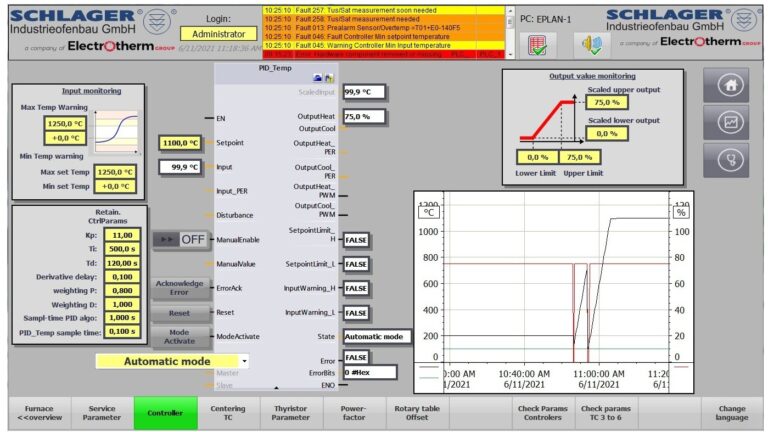
Task: Switch to the Service Parameter tab
Action: [x=101, y=413]
